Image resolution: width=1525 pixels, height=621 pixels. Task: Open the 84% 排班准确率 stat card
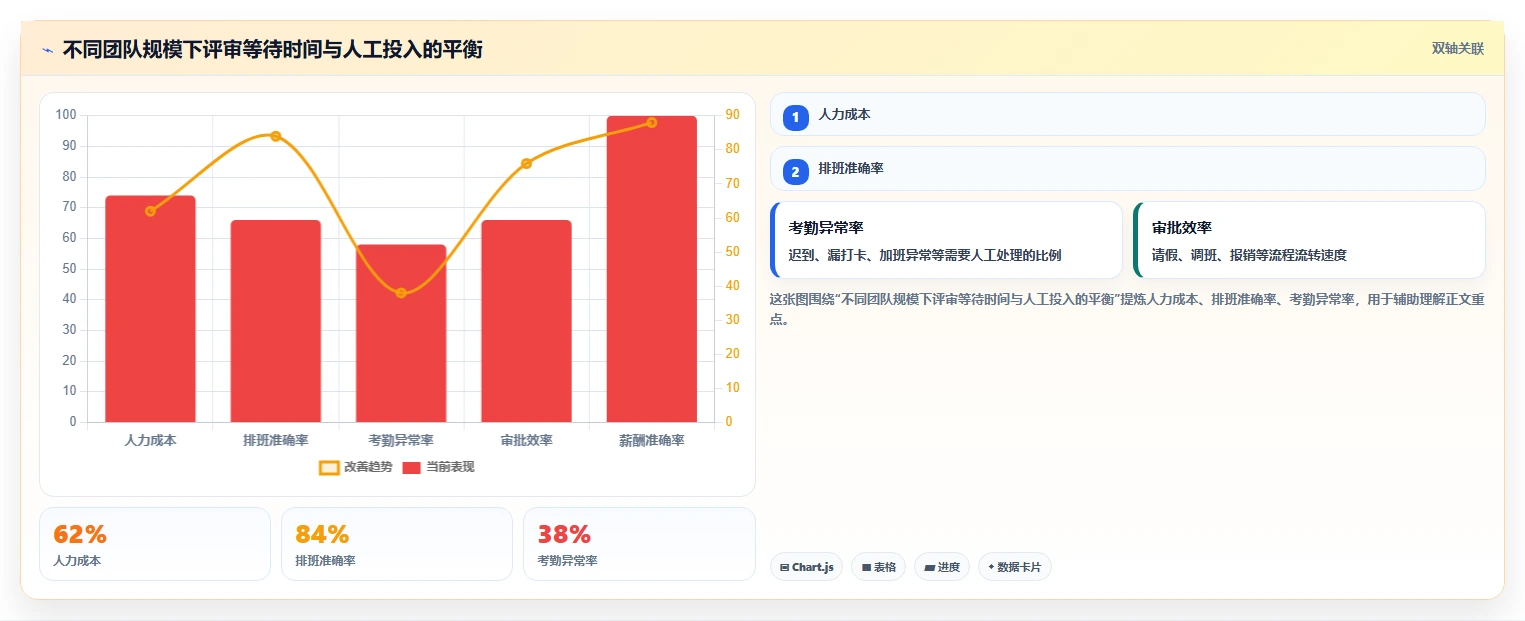(397, 544)
